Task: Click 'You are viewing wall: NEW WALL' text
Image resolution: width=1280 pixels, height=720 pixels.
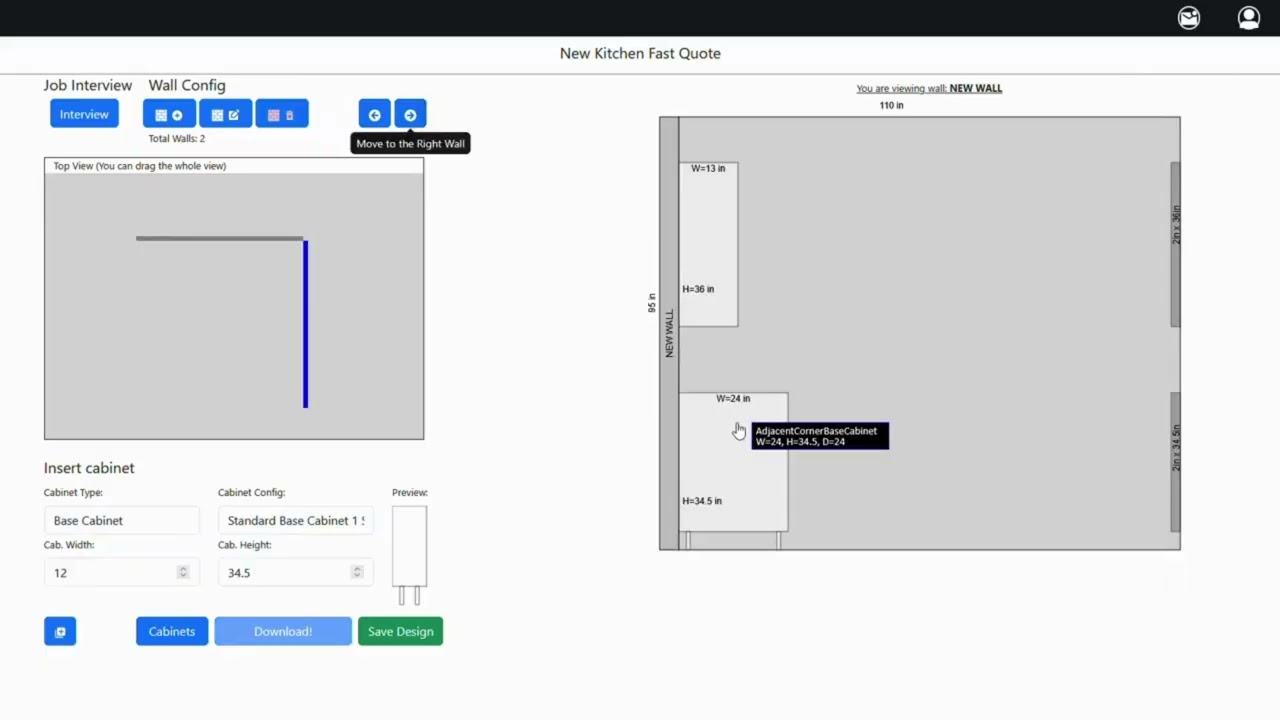Action: 929,88
